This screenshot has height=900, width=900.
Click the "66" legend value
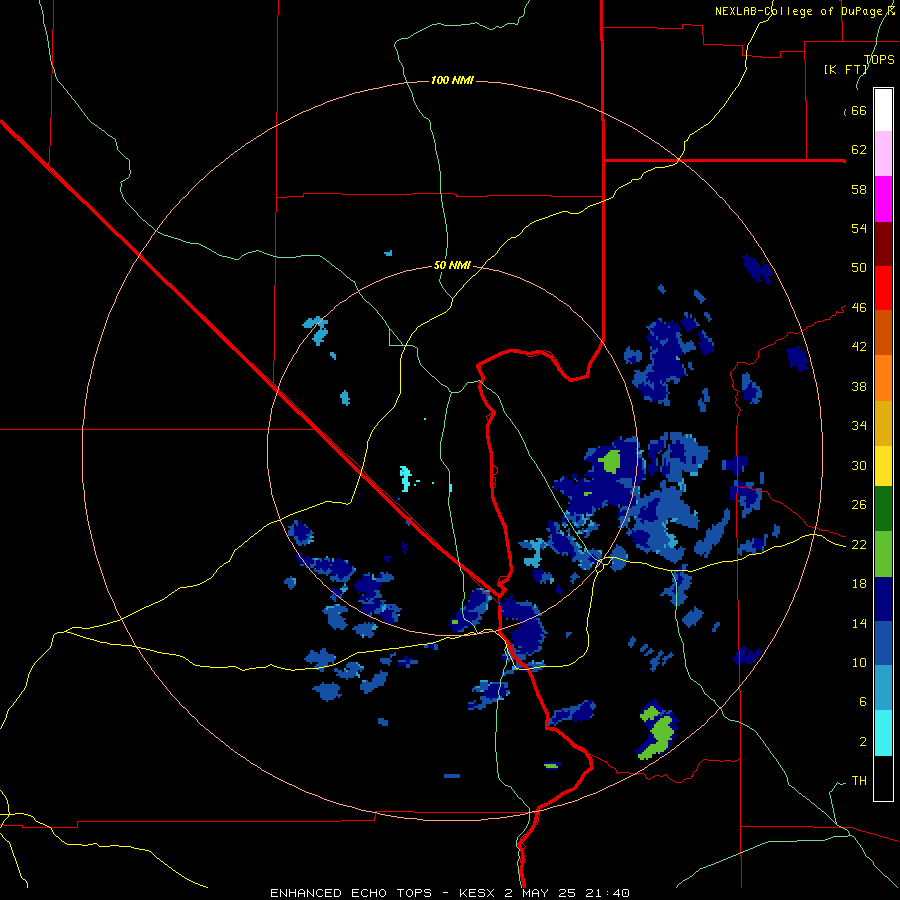(x=859, y=110)
